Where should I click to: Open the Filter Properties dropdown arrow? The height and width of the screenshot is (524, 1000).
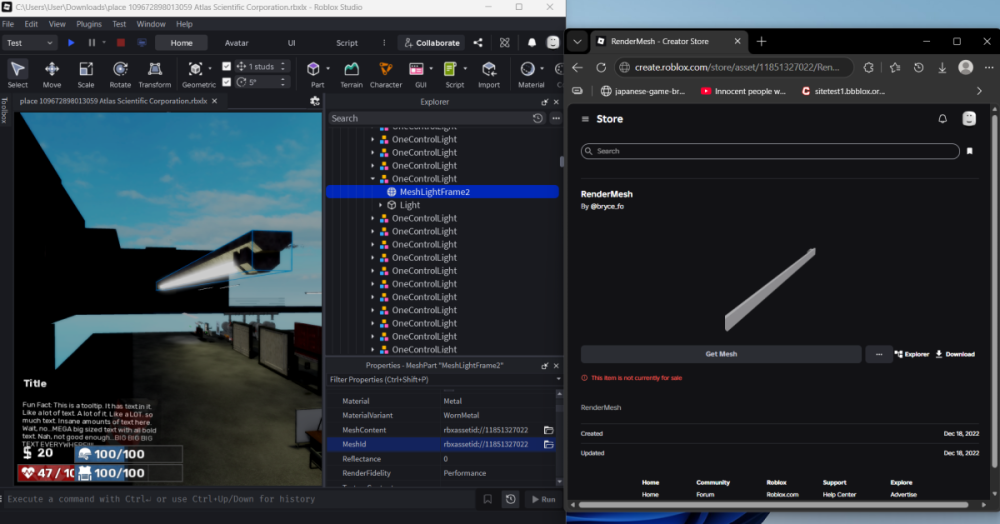tap(558, 379)
